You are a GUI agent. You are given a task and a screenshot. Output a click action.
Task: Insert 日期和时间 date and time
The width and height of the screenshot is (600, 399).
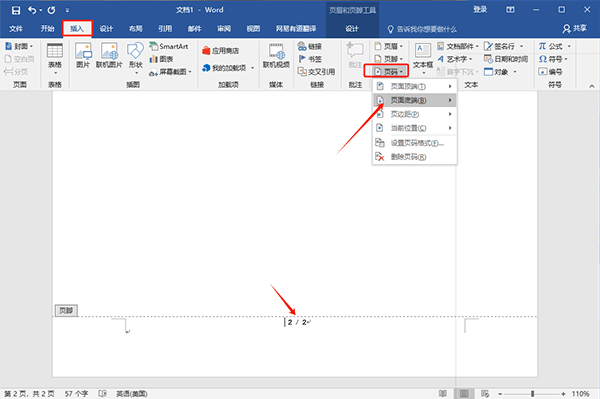506,59
